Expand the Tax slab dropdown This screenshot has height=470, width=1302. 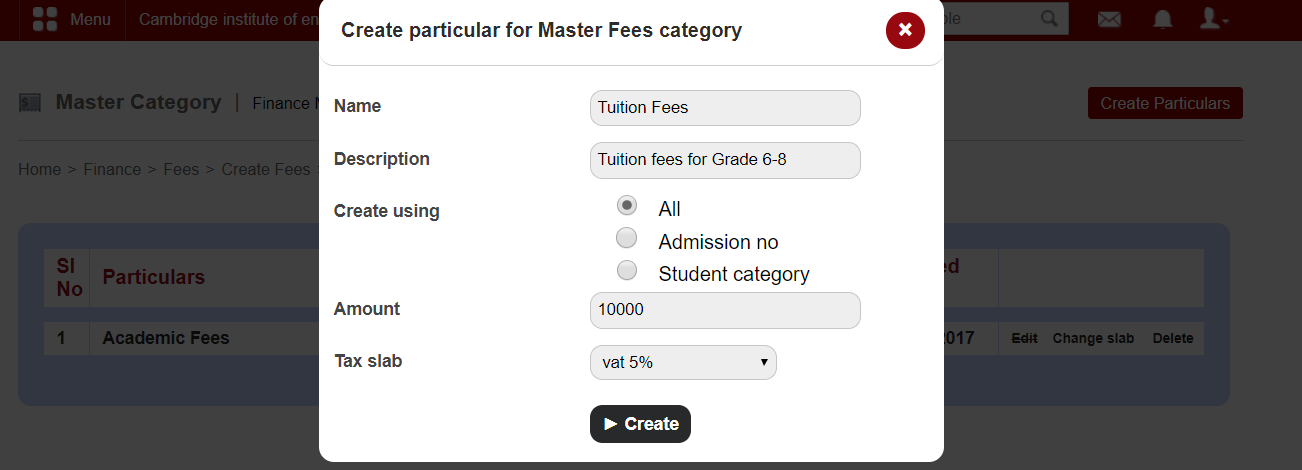(x=683, y=362)
